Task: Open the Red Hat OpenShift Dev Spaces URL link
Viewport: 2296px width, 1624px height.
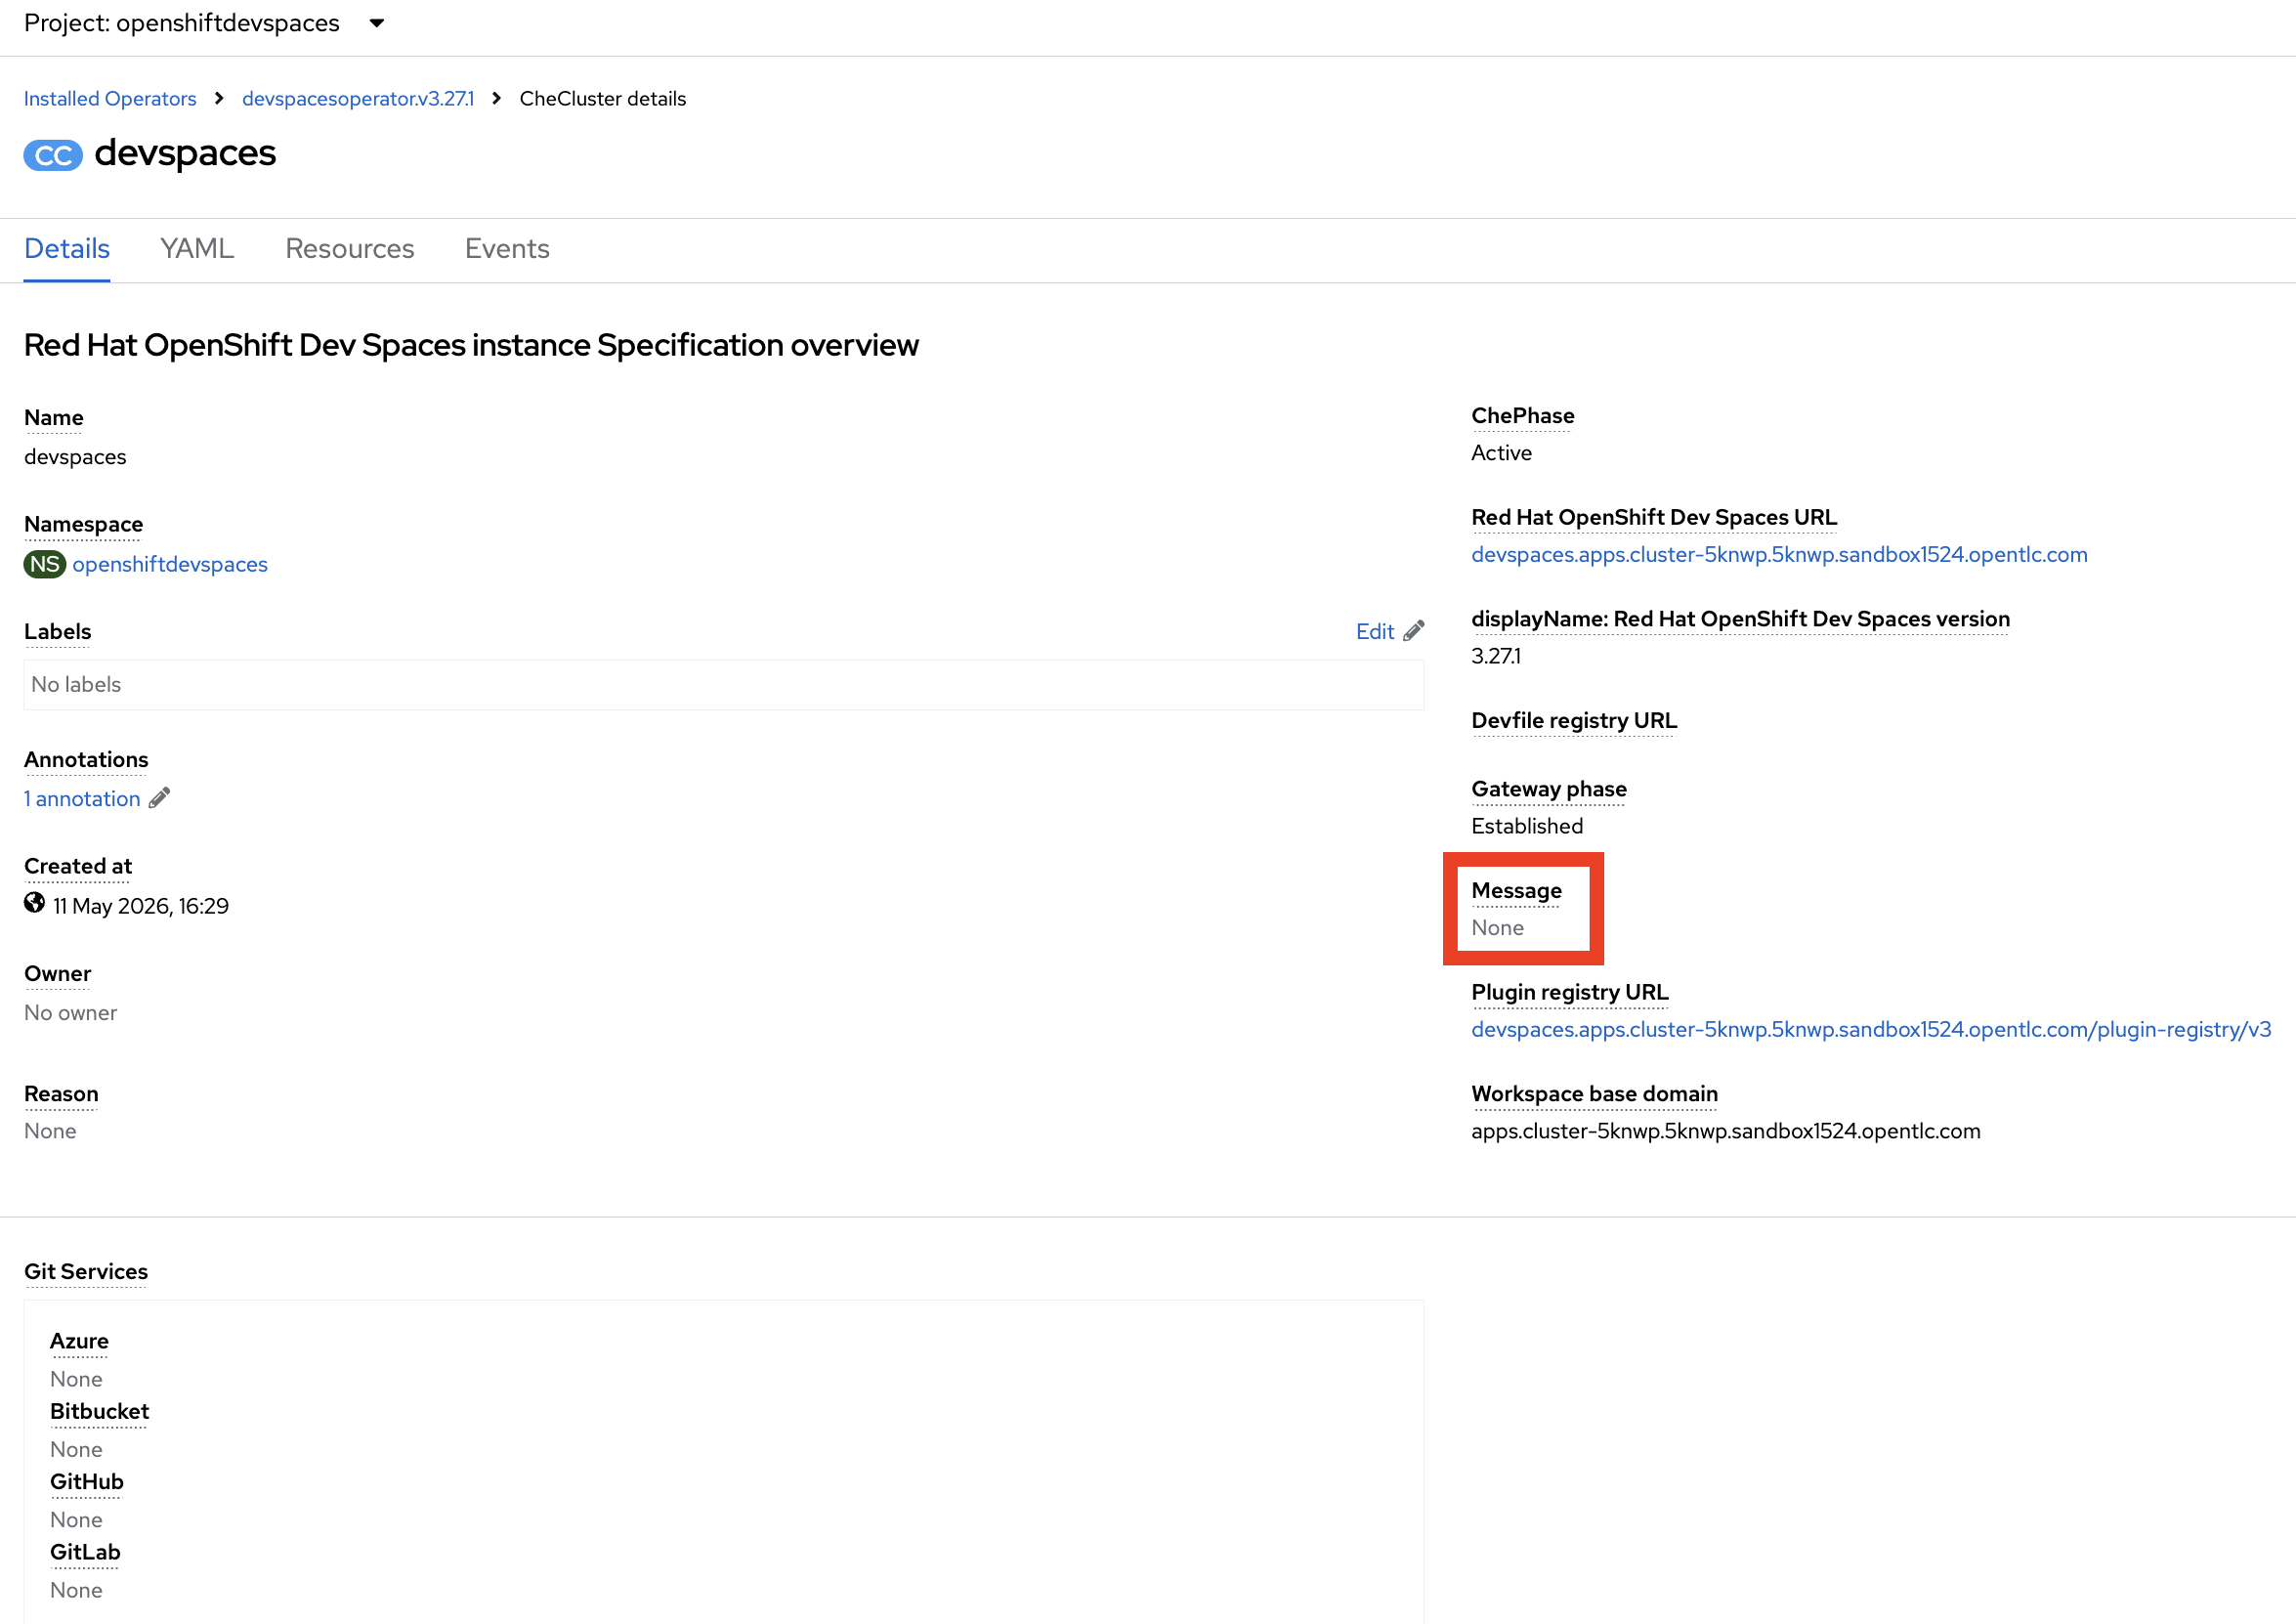Action: pyautogui.click(x=1779, y=554)
